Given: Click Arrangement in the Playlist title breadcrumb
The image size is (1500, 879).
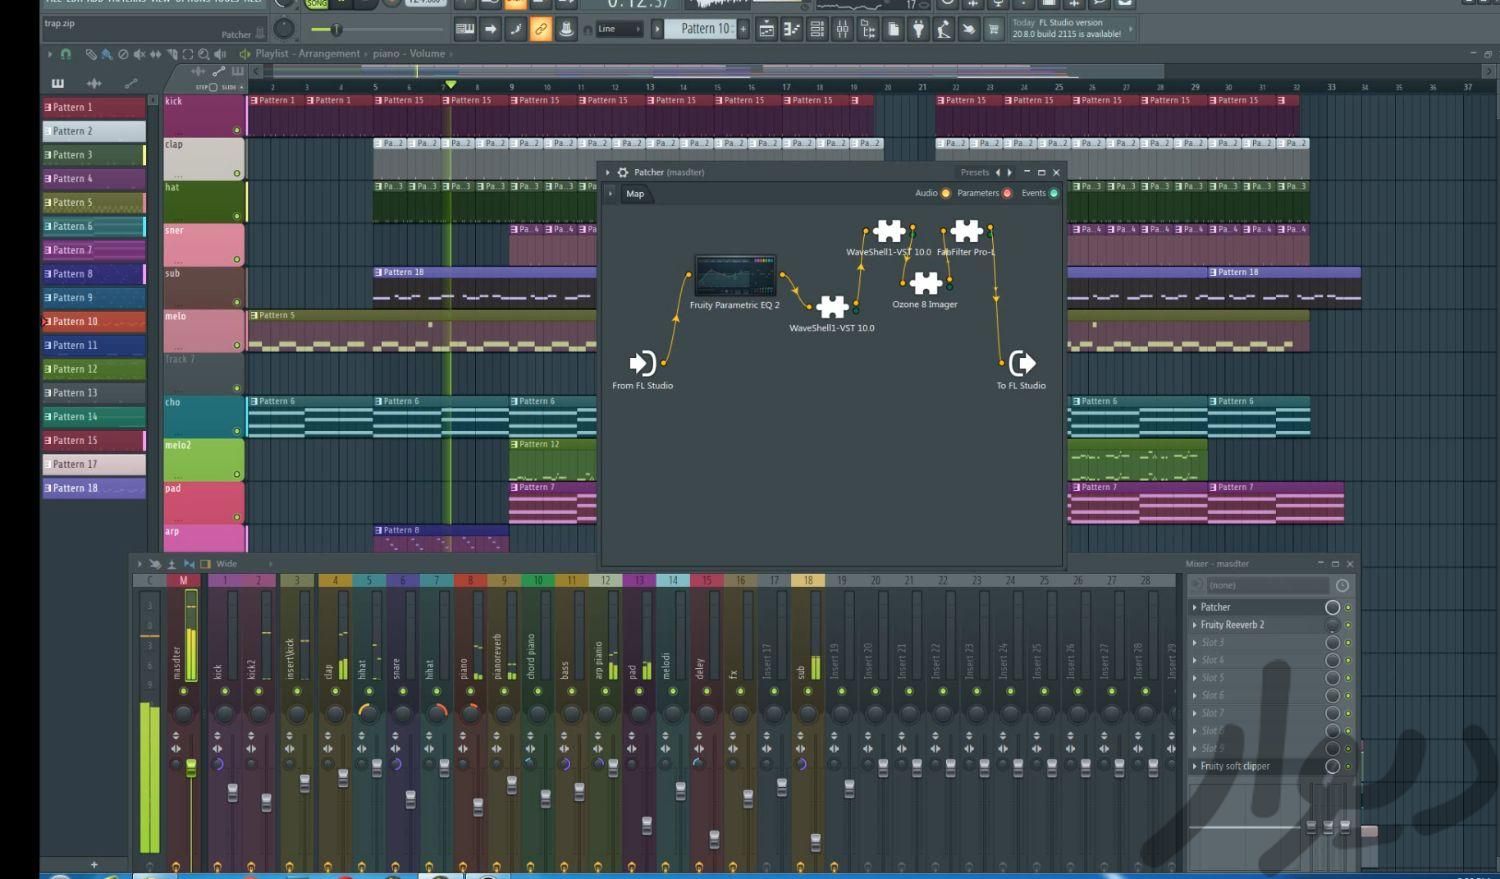Looking at the screenshot, I should [x=329, y=54].
